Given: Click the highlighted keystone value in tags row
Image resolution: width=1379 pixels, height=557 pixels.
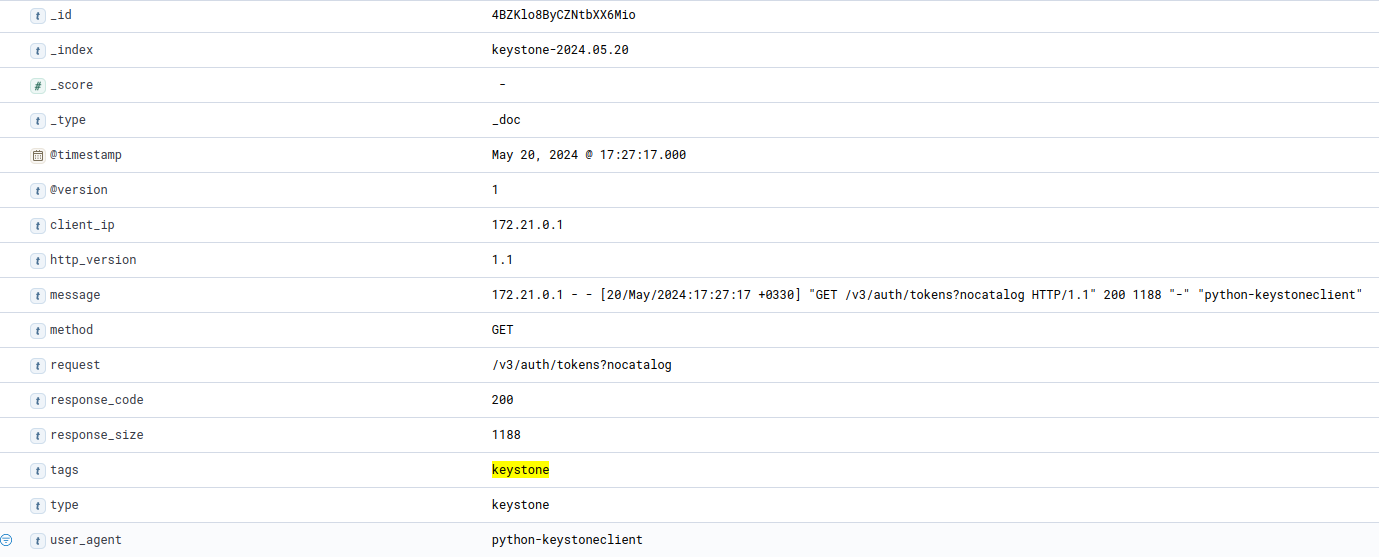Looking at the screenshot, I should [520, 470].
